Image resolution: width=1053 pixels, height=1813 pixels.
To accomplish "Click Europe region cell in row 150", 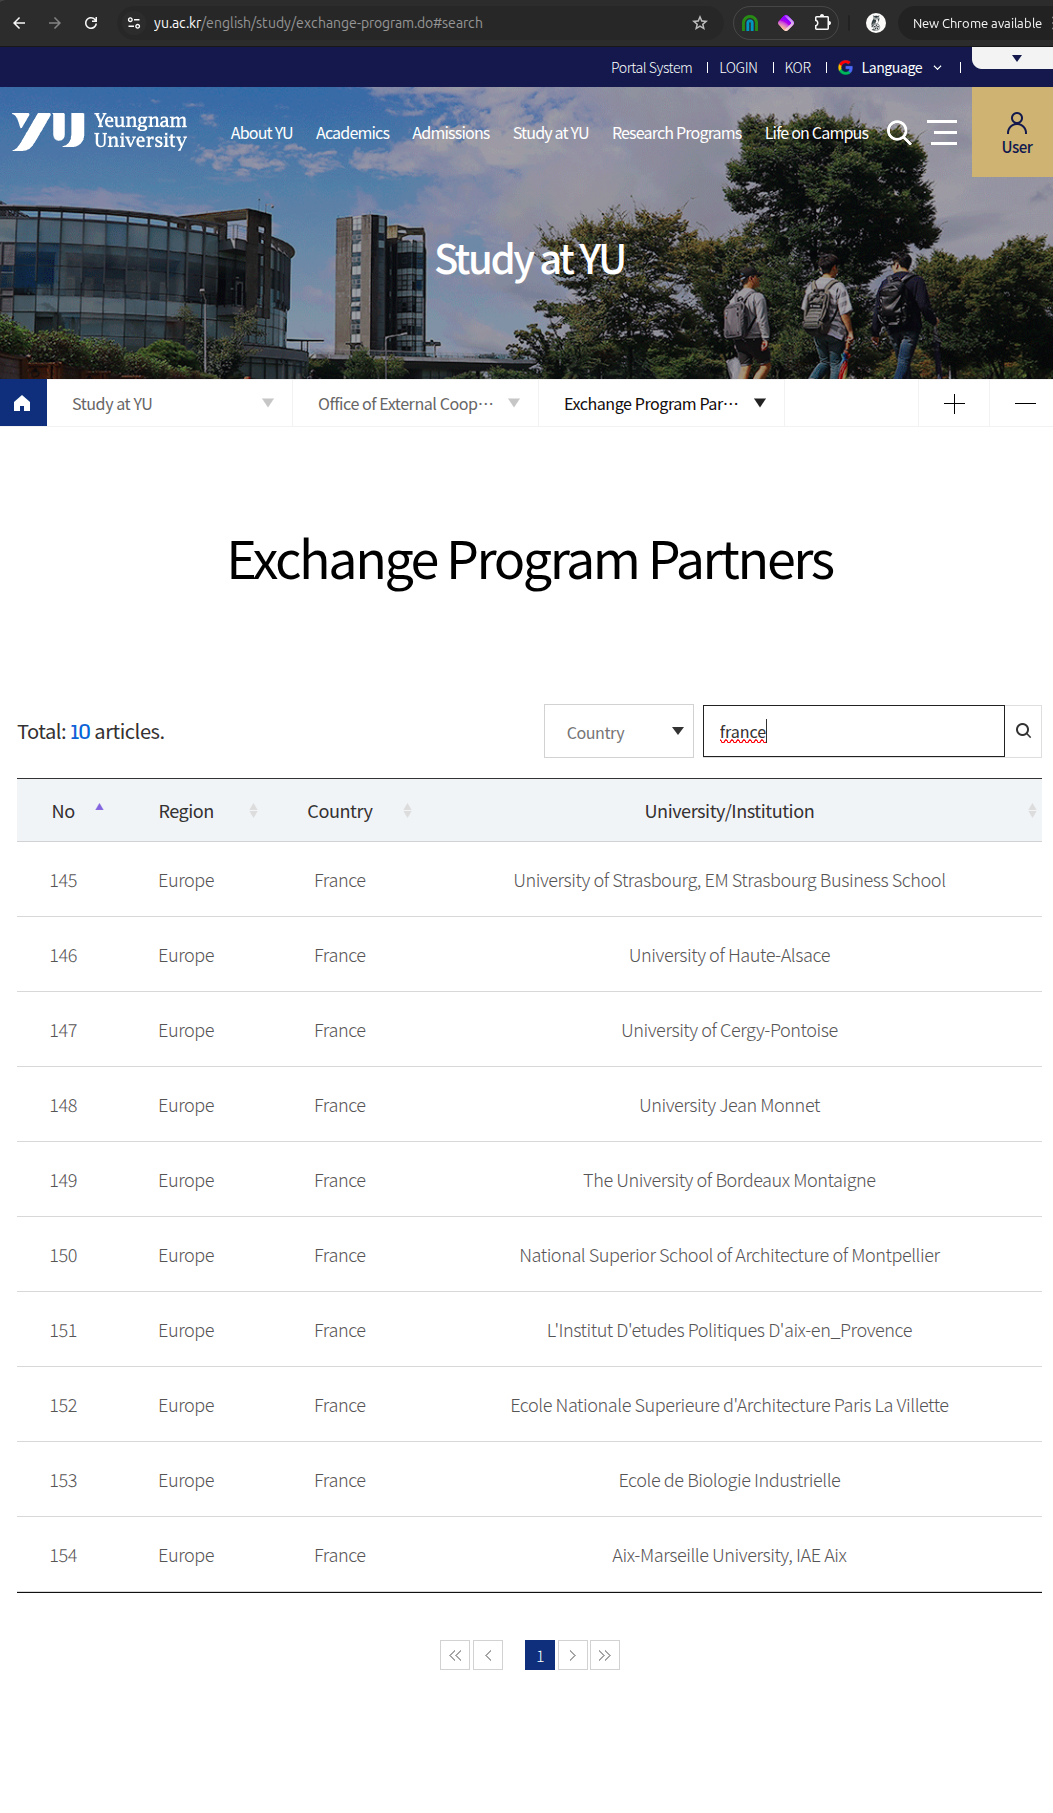I will tap(186, 1255).
